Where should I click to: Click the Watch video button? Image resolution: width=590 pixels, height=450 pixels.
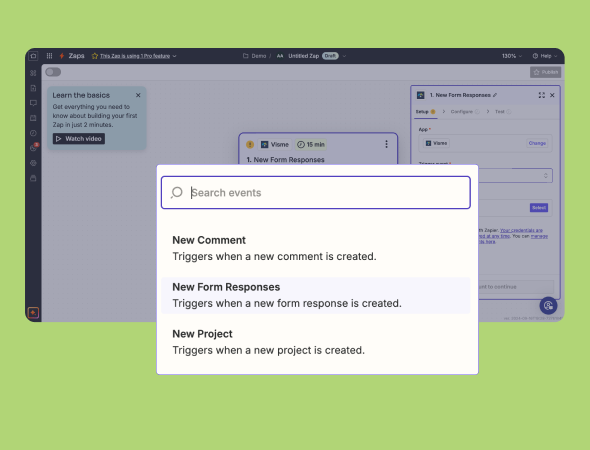click(79, 139)
